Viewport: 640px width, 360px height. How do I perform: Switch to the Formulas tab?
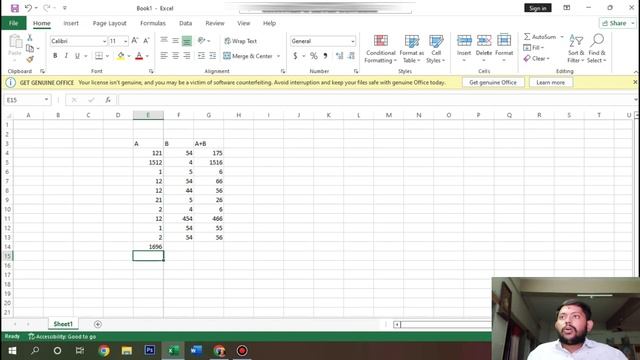coord(153,23)
